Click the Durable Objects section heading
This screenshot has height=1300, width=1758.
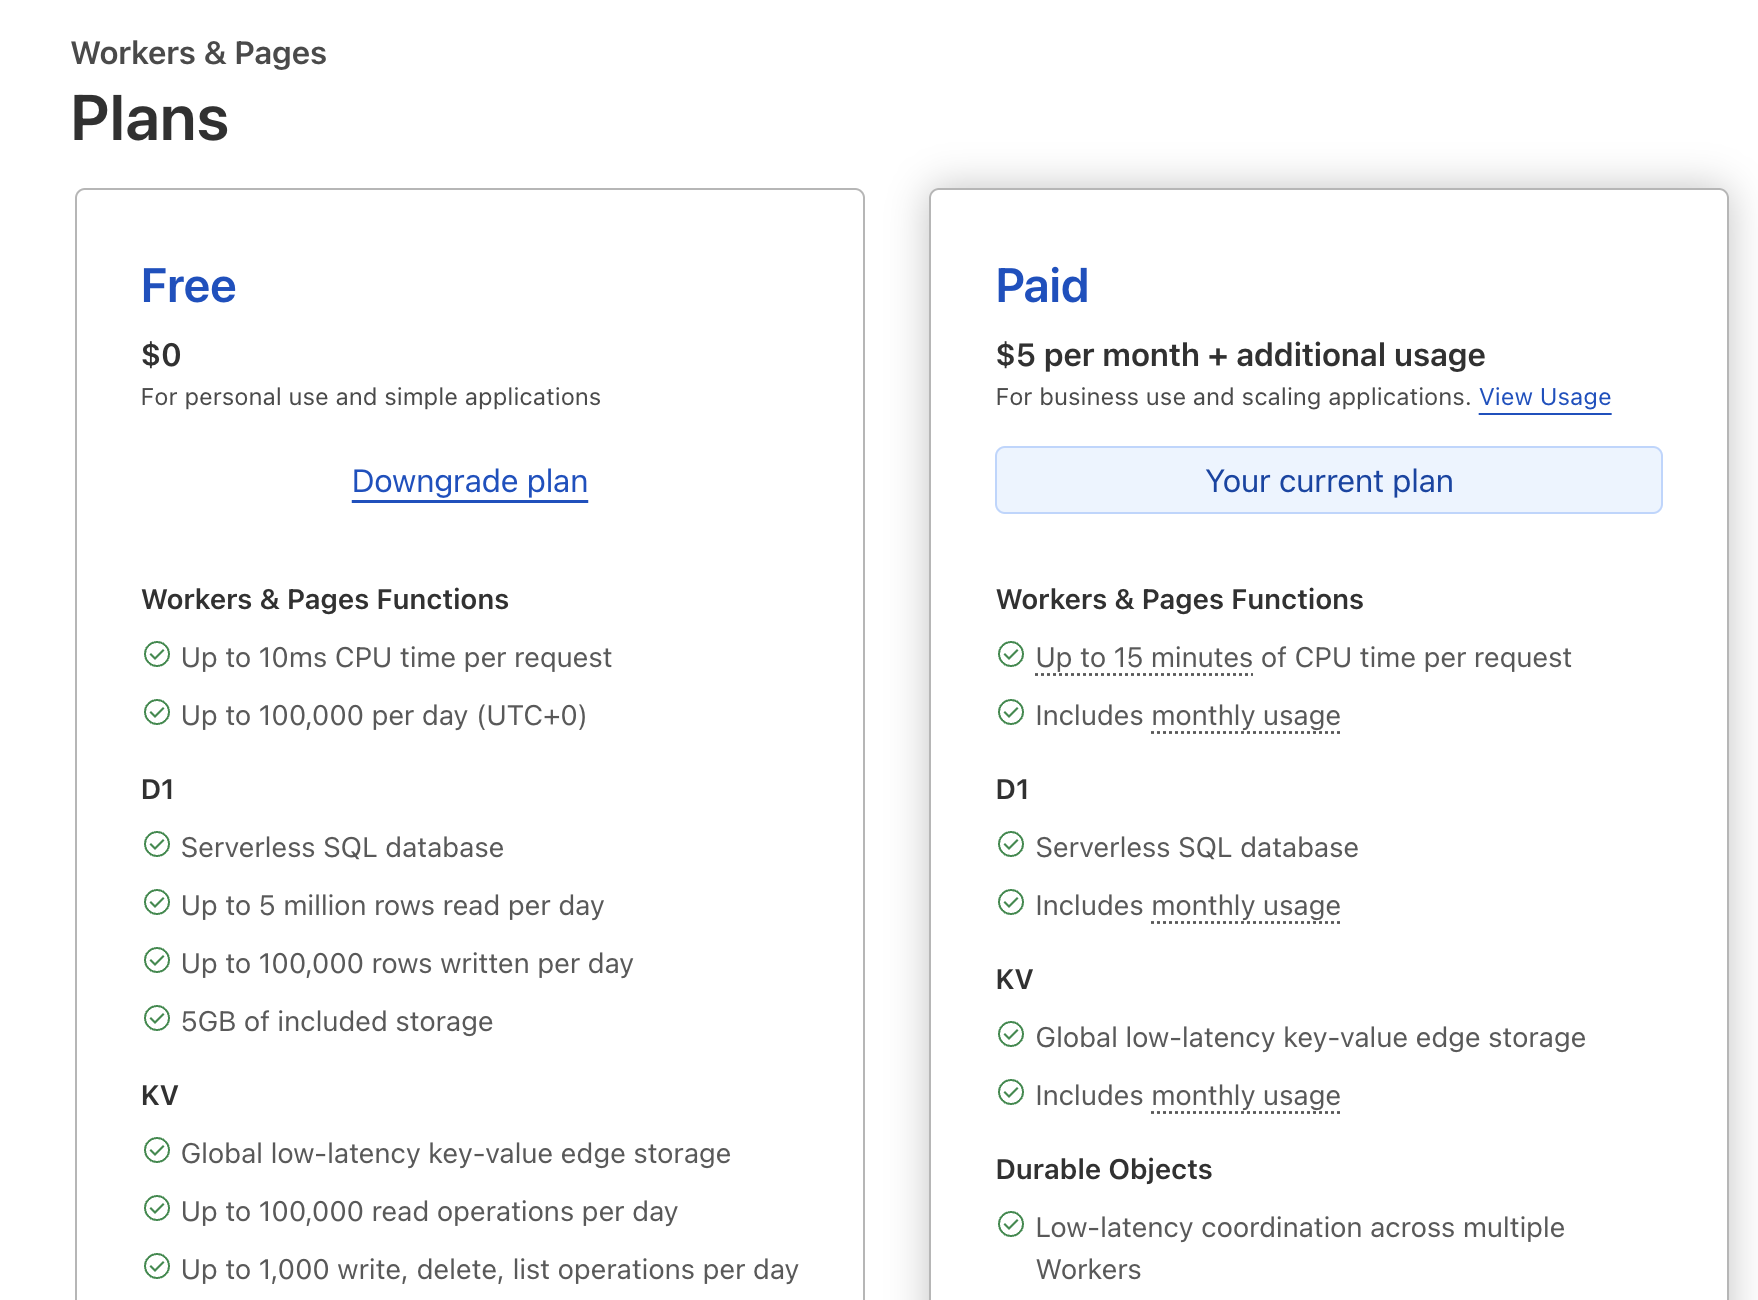[1103, 1170]
